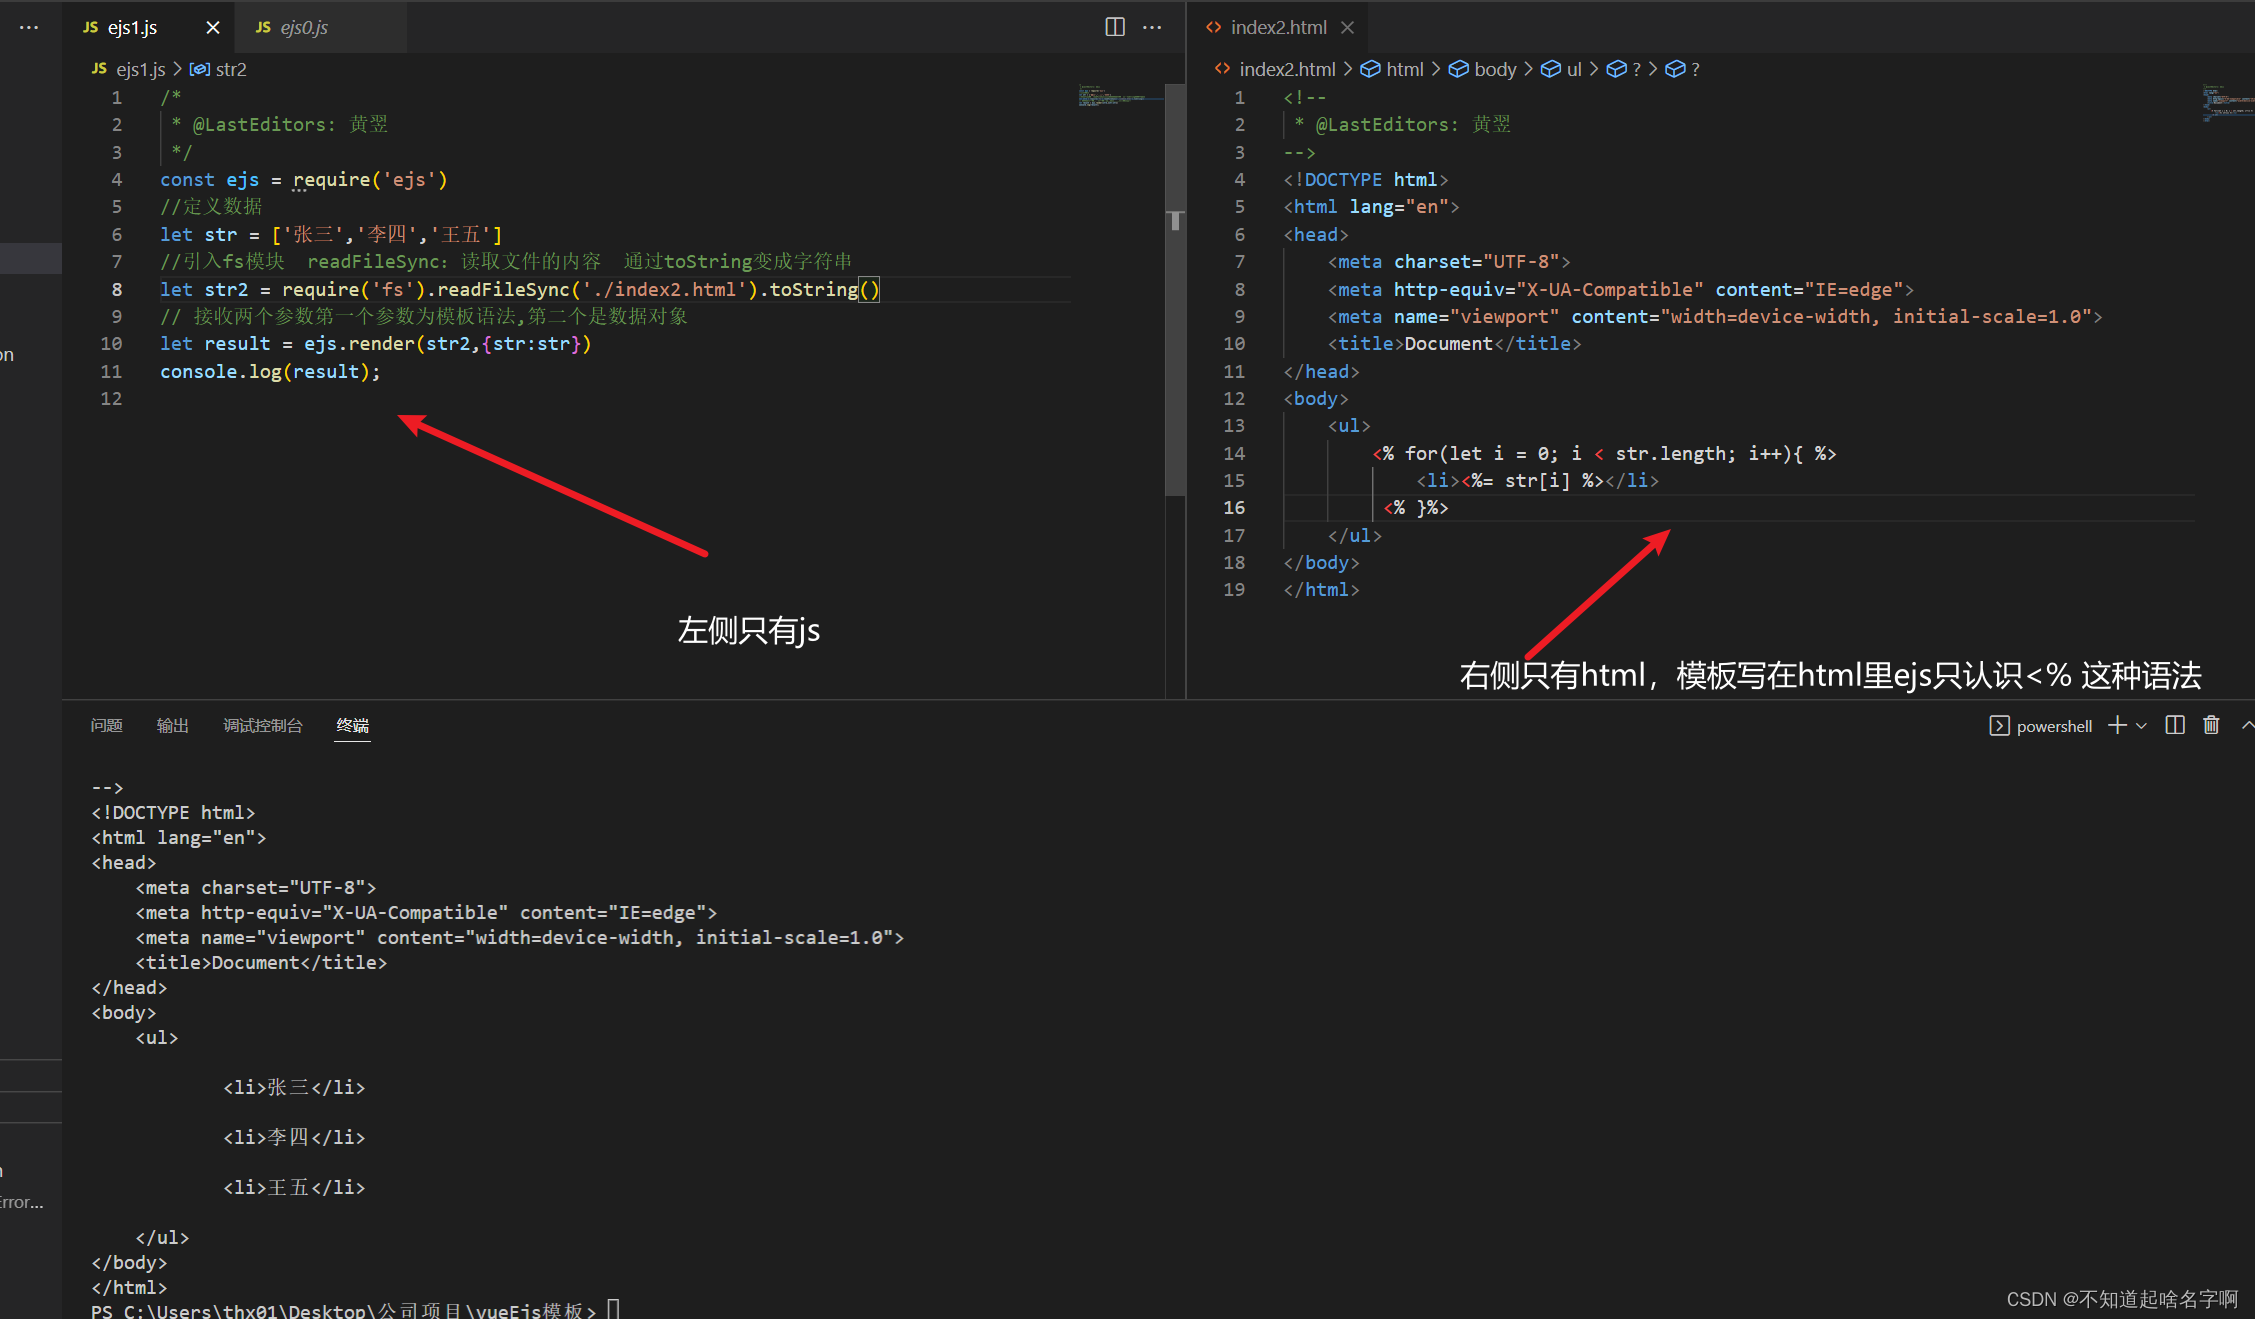Open the top-left ellipsis menu
The height and width of the screenshot is (1319, 2255).
[x=29, y=27]
